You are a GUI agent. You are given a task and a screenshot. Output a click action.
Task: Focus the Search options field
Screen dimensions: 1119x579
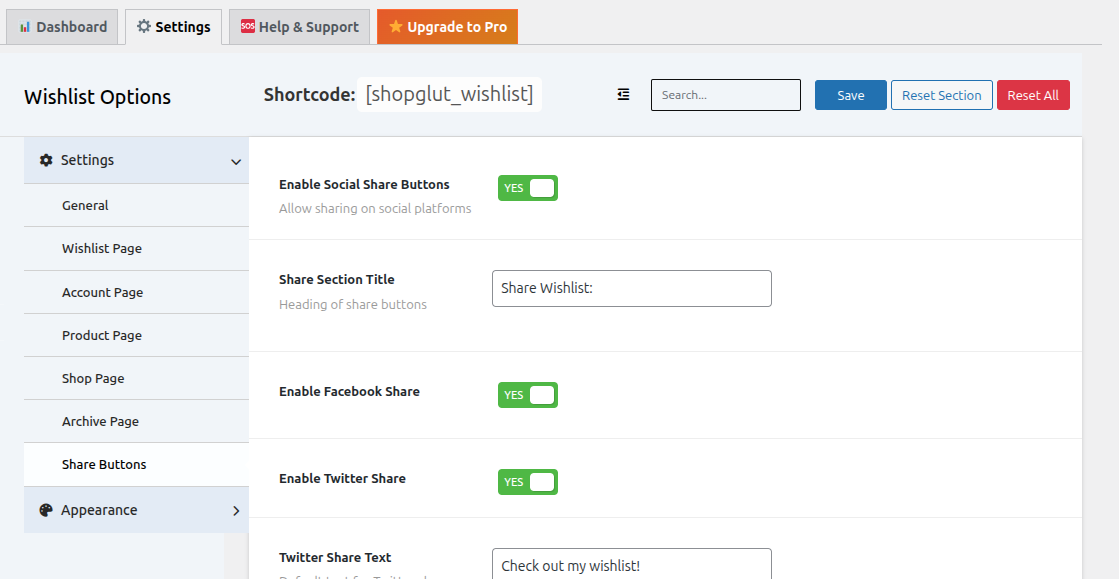(726, 95)
